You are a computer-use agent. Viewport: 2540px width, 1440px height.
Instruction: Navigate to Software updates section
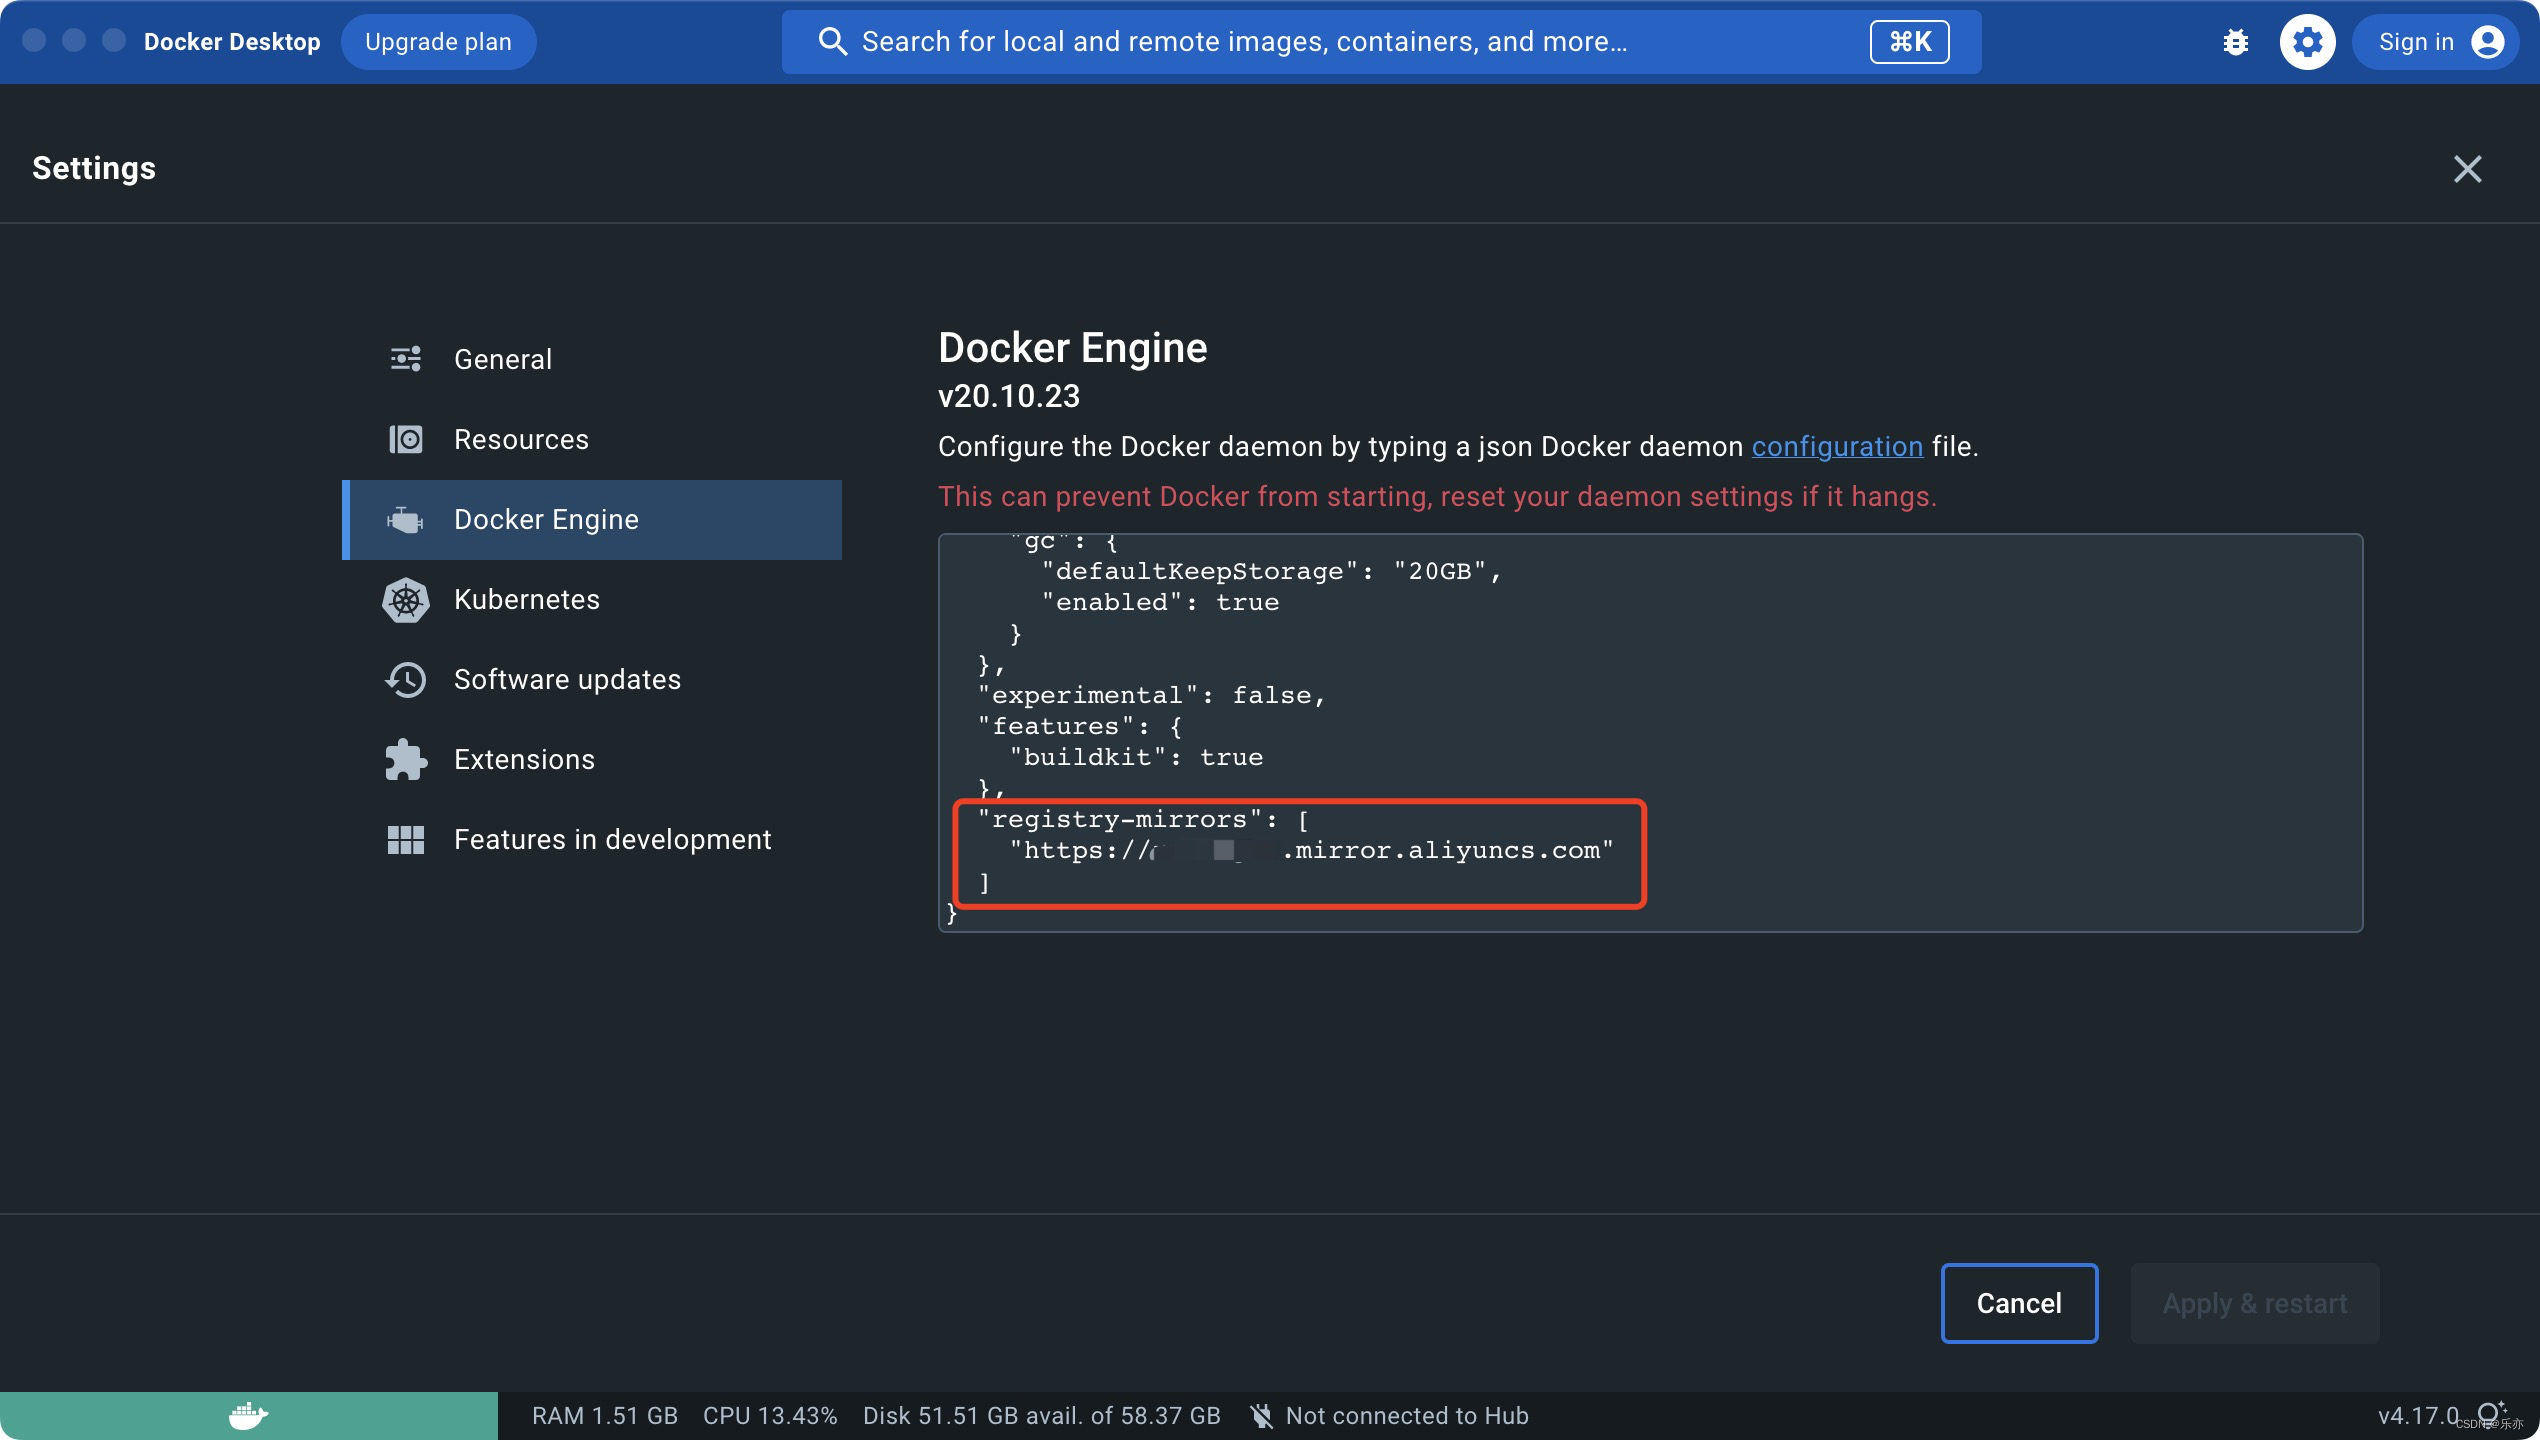click(x=567, y=679)
